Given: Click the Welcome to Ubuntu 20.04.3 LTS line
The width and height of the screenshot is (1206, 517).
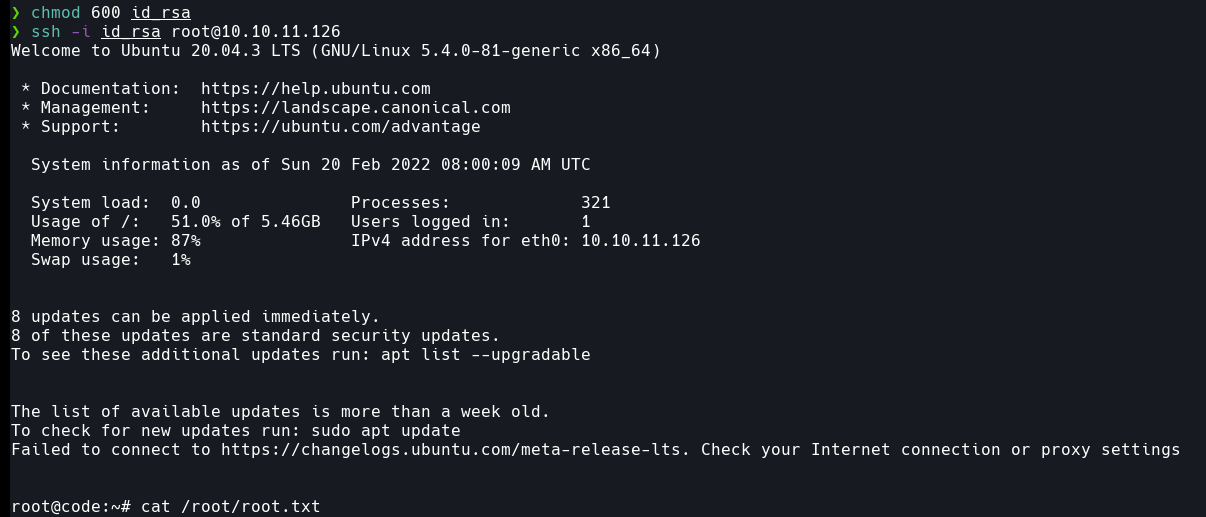Looking at the screenshot, I should tap(335, 51).
